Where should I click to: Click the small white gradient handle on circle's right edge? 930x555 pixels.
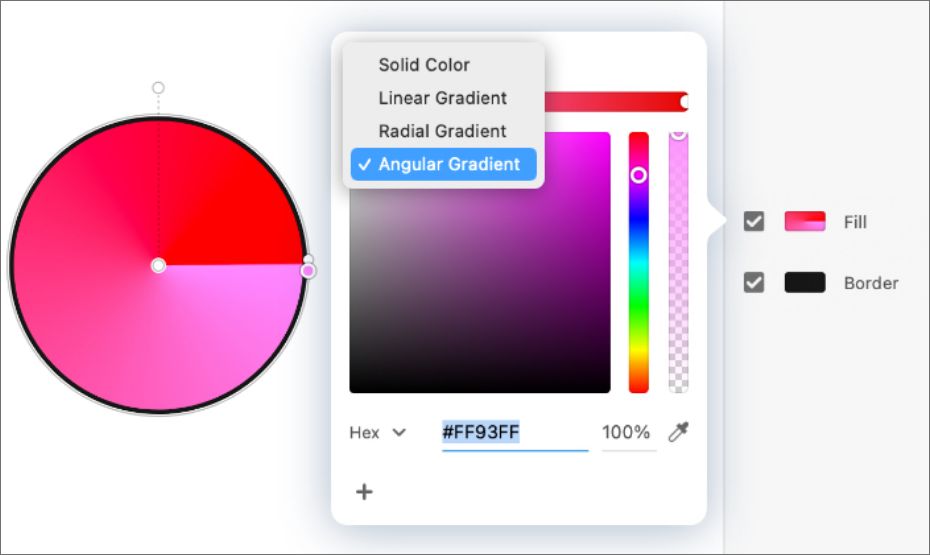308,259
